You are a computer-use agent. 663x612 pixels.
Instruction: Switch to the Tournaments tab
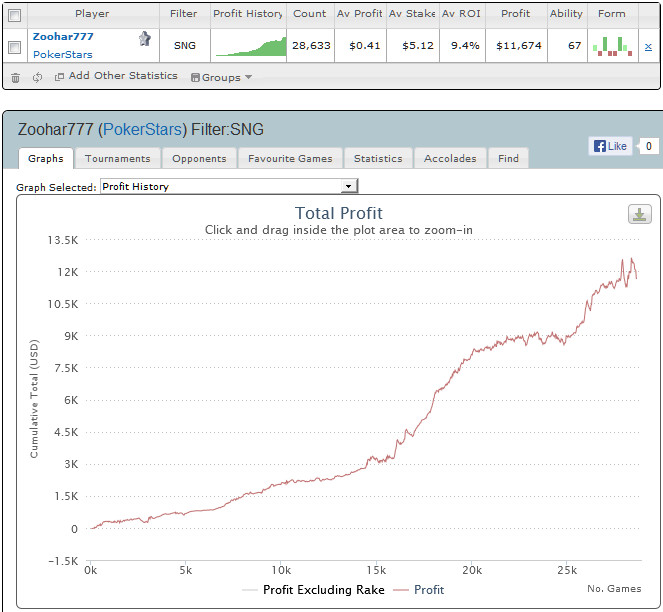click(117, 158)
